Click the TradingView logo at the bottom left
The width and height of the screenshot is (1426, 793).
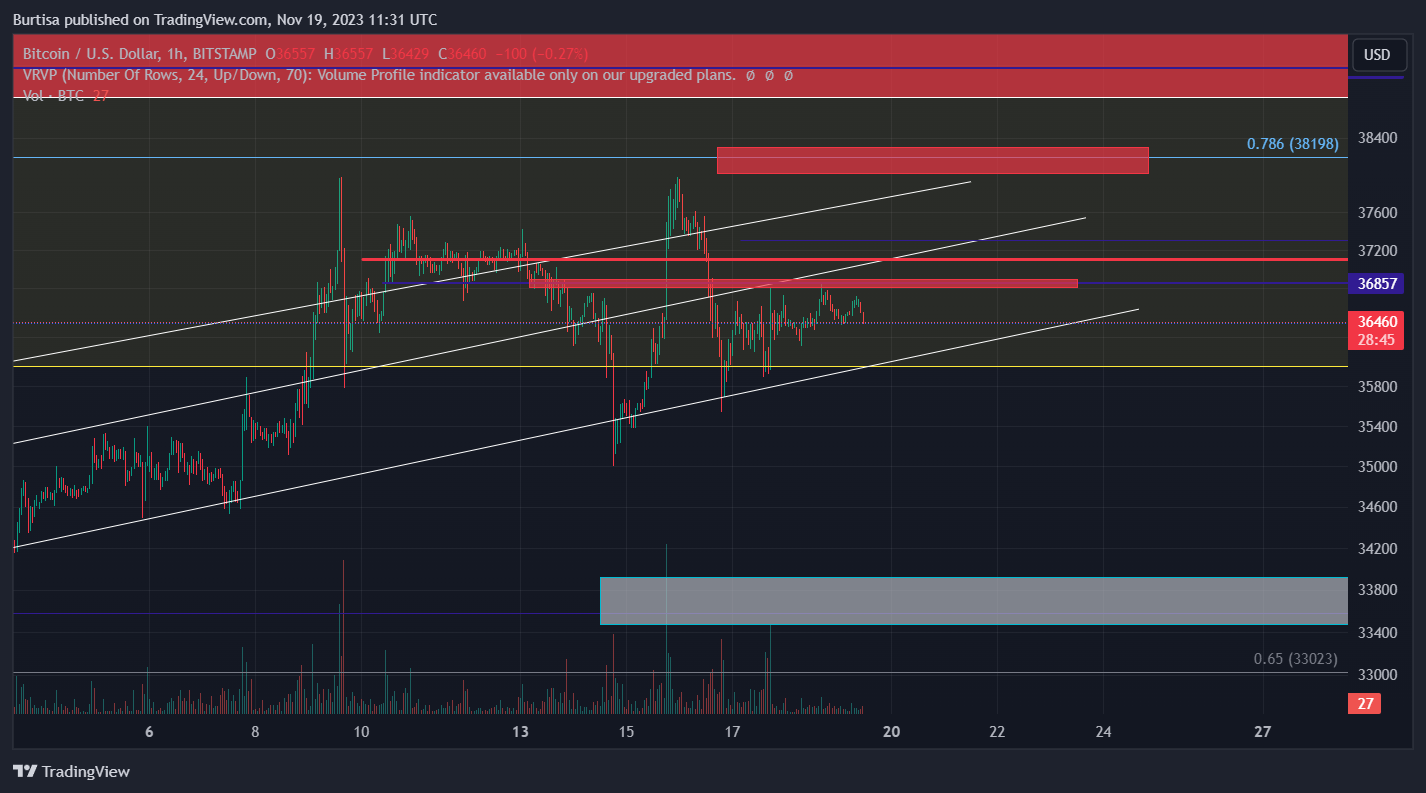point(71,771)
